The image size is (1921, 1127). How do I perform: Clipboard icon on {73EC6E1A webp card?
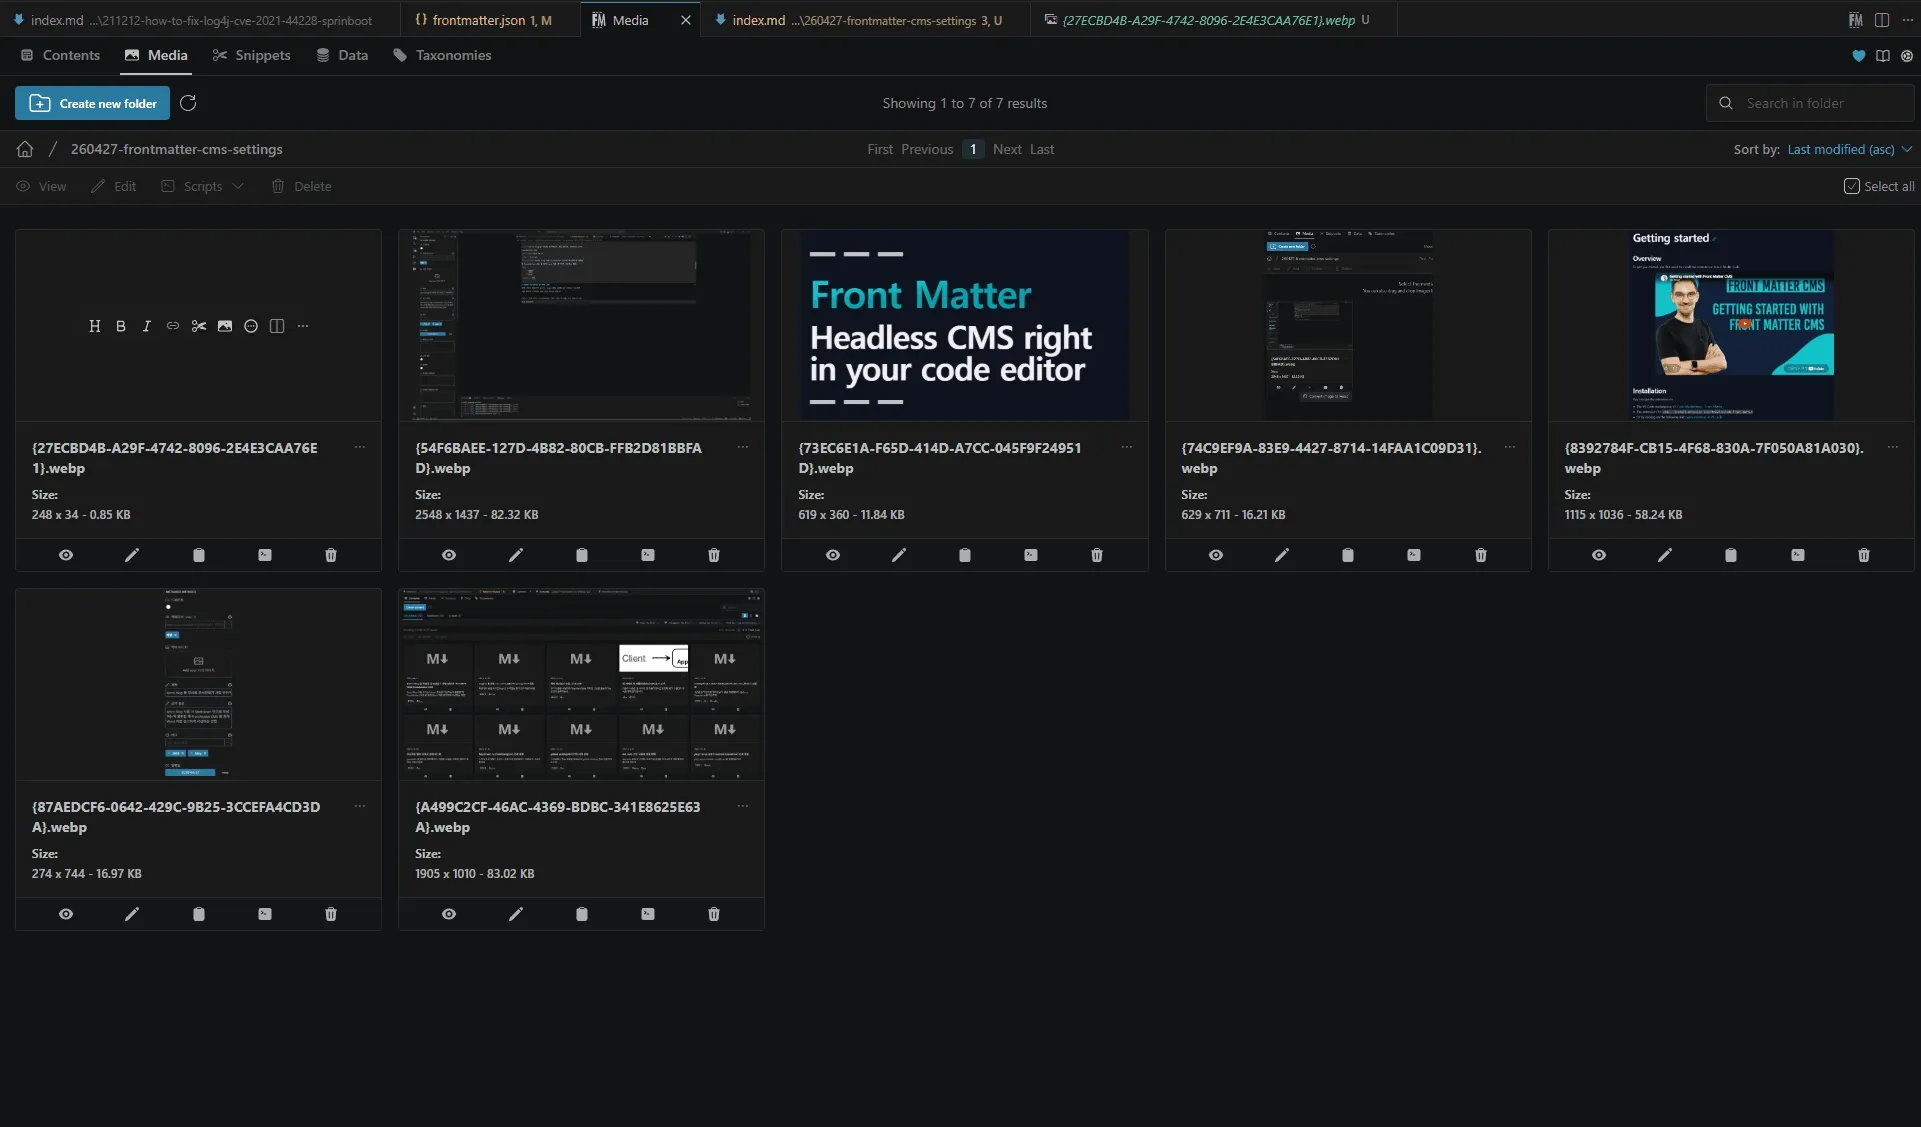coord(965,555)
